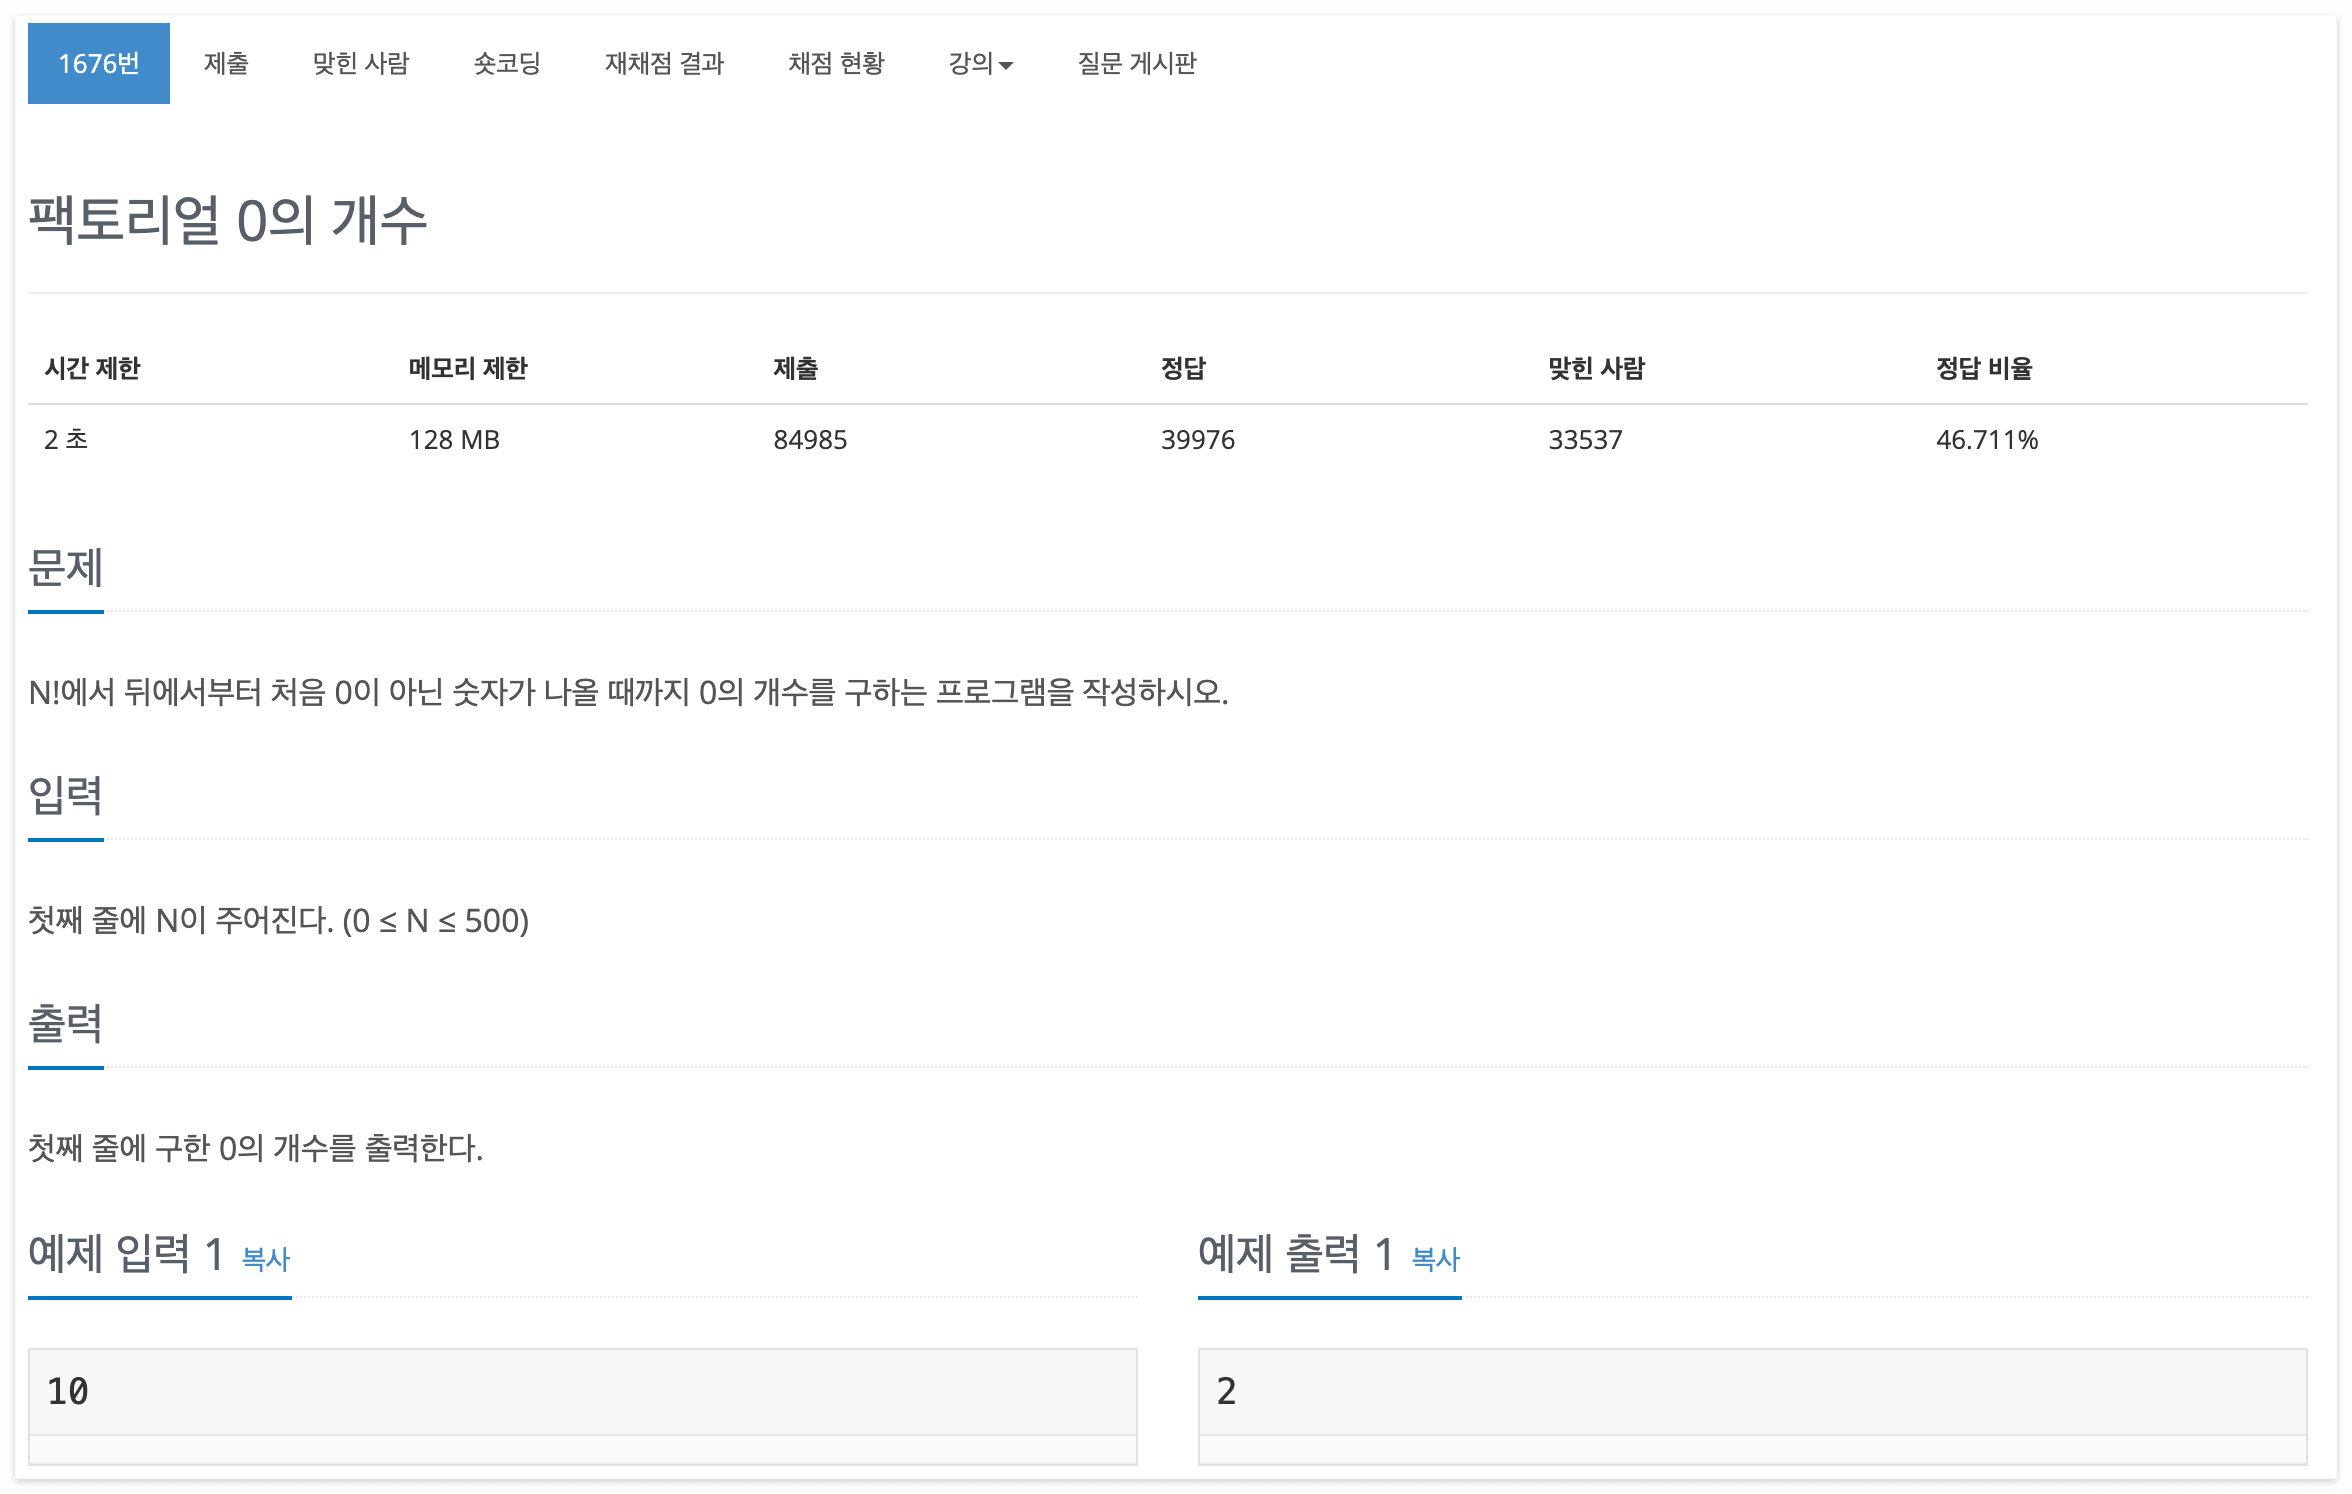Select the memory limit value 128 MB

point(454,440)
